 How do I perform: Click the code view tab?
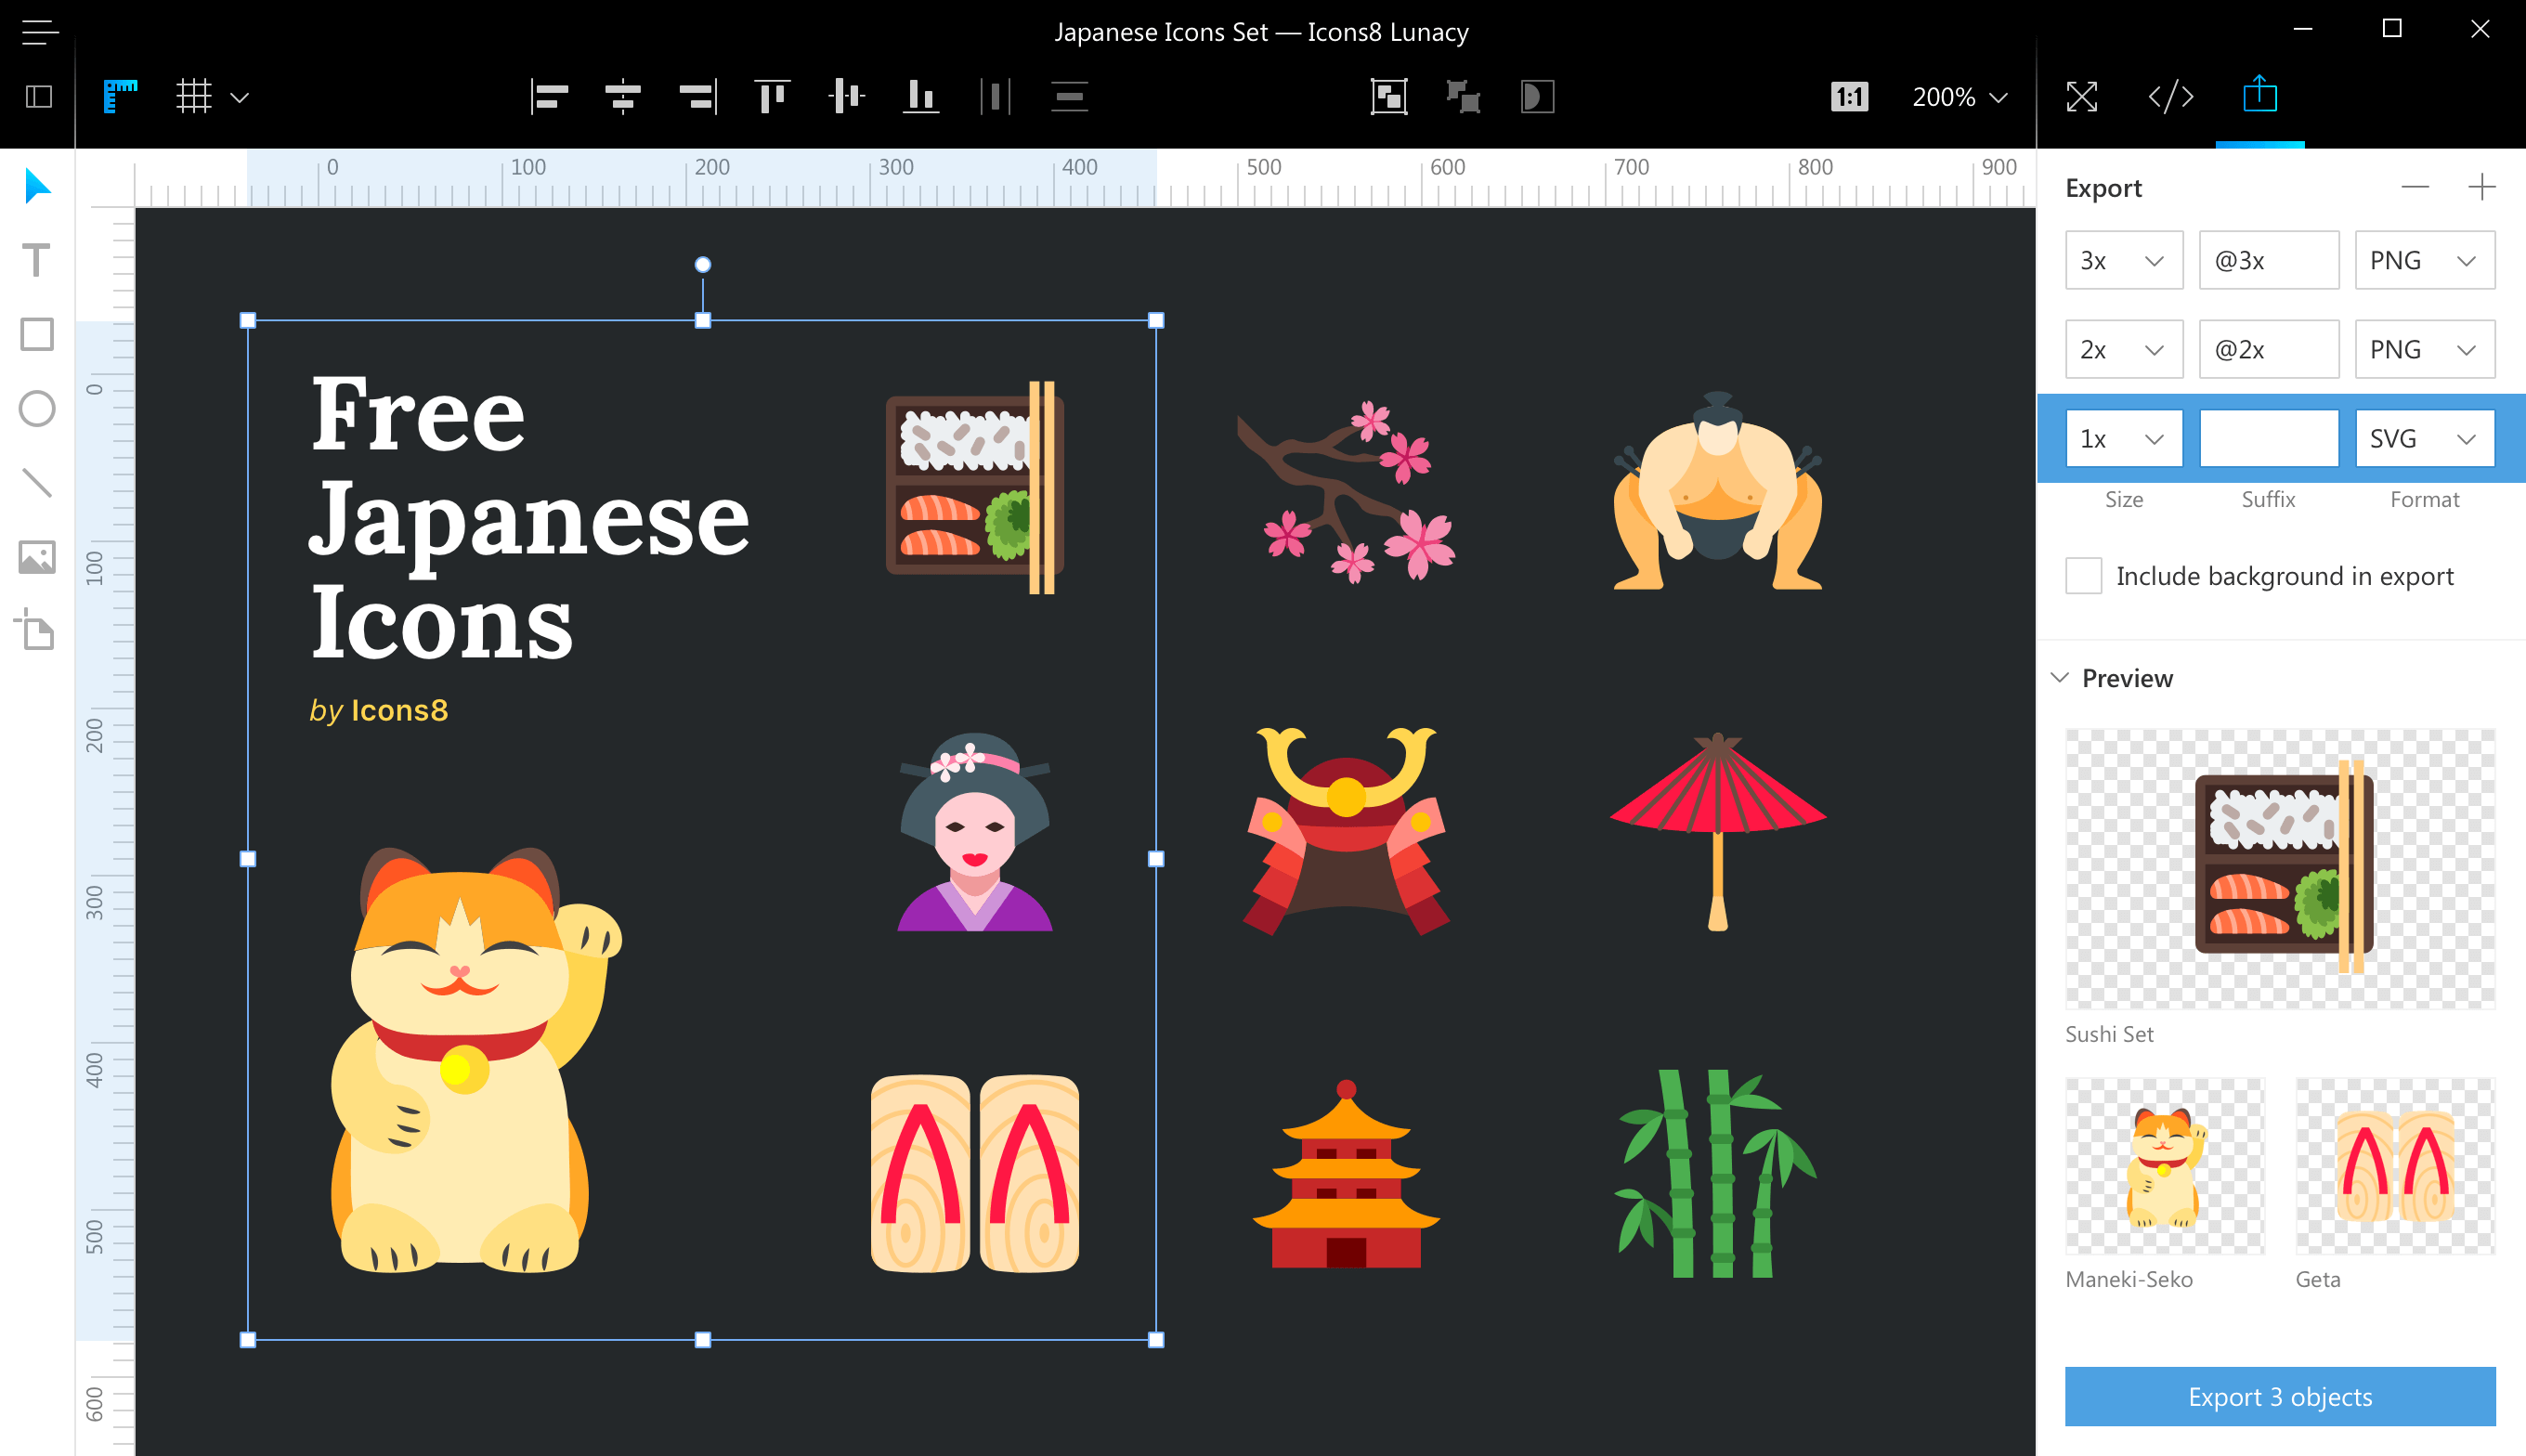click(x=2172, y=96)
